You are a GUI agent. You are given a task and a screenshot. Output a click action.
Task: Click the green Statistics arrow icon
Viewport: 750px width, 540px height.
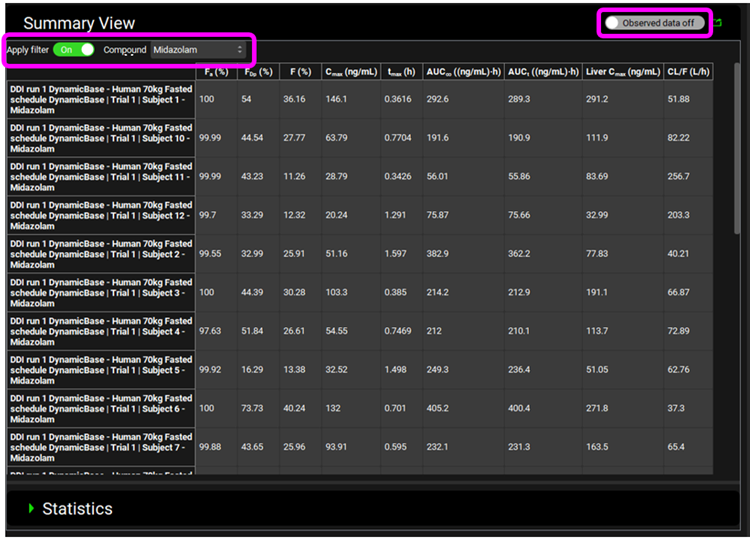31,509
